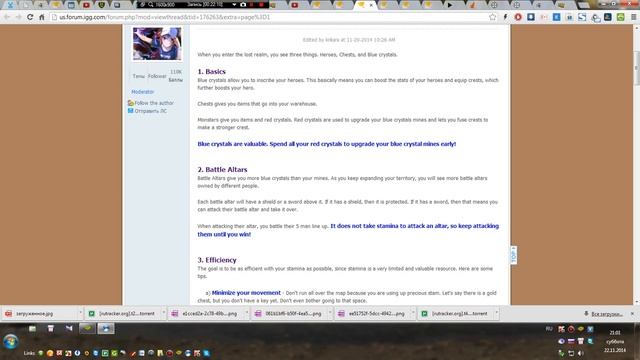Click the envelope icon next to Отправить ЛС
Screen dimensions: 640x360
click(131, 111)
